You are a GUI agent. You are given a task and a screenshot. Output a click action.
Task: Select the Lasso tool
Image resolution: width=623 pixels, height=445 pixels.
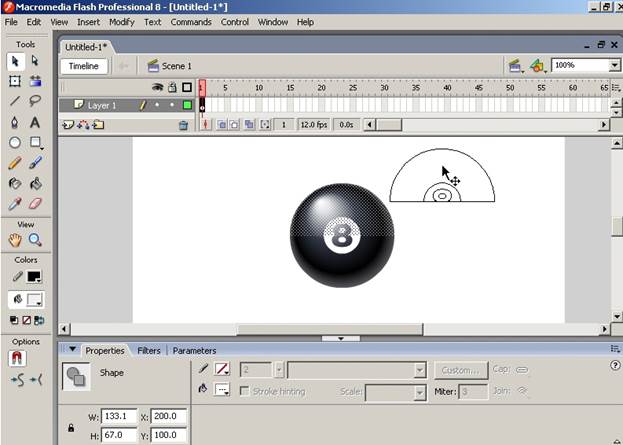tap(35, 101)
